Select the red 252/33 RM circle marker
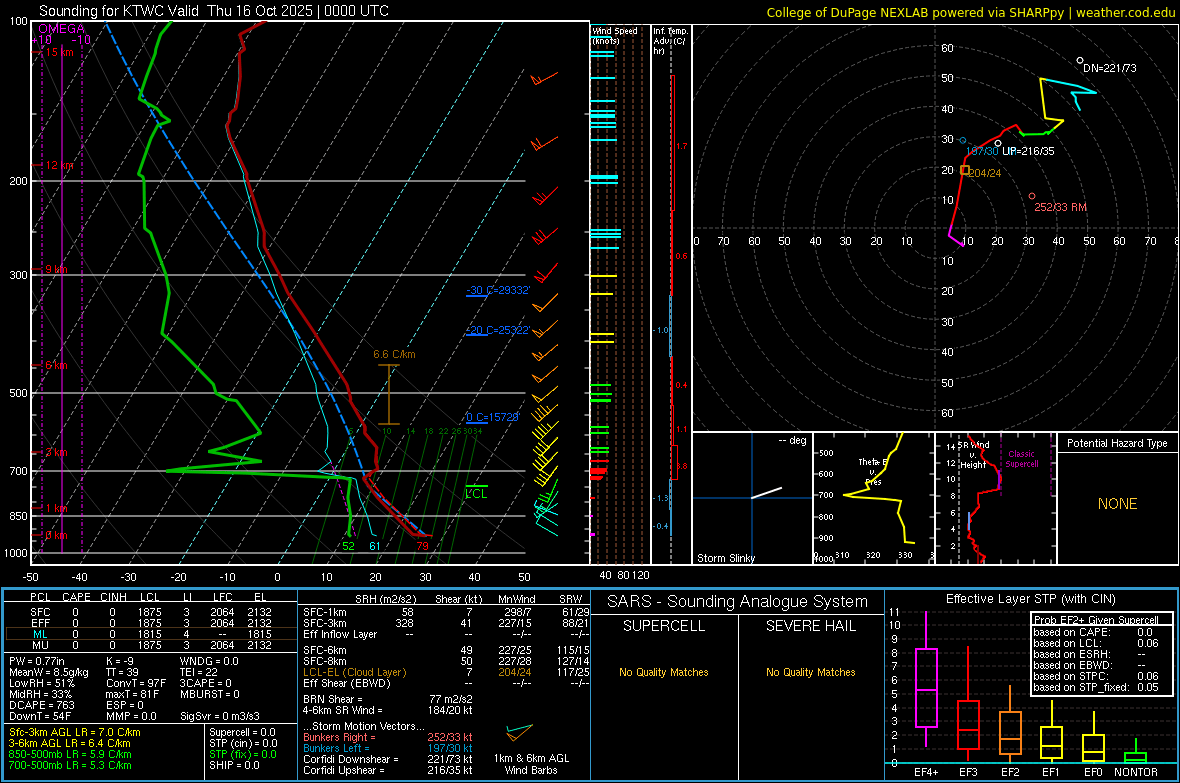 1032,196
